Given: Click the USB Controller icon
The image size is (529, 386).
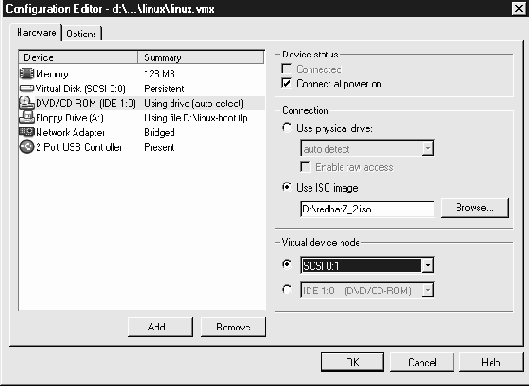Looking at the screenshot, I should click(x=27, y=147).
